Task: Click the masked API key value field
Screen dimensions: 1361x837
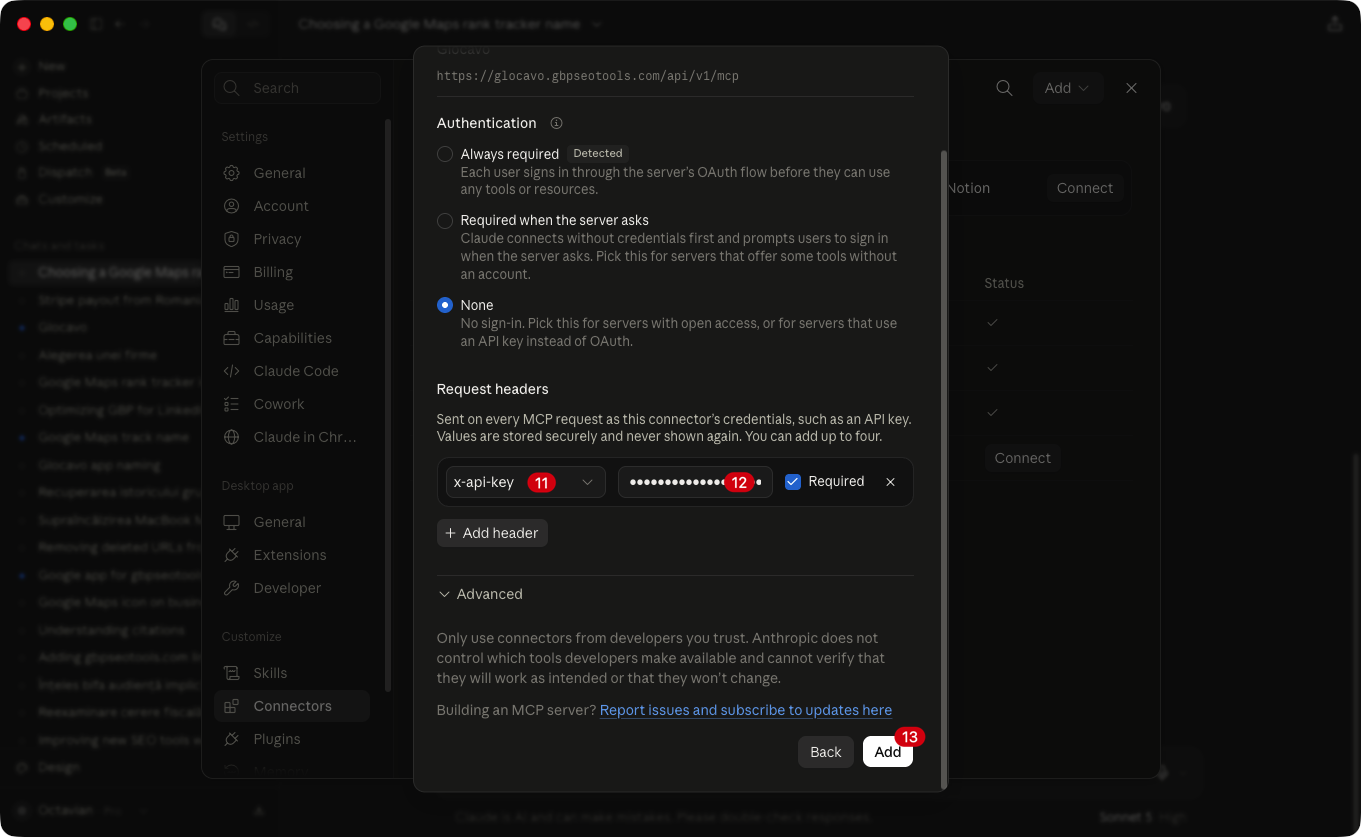Action: pos(695,482)
